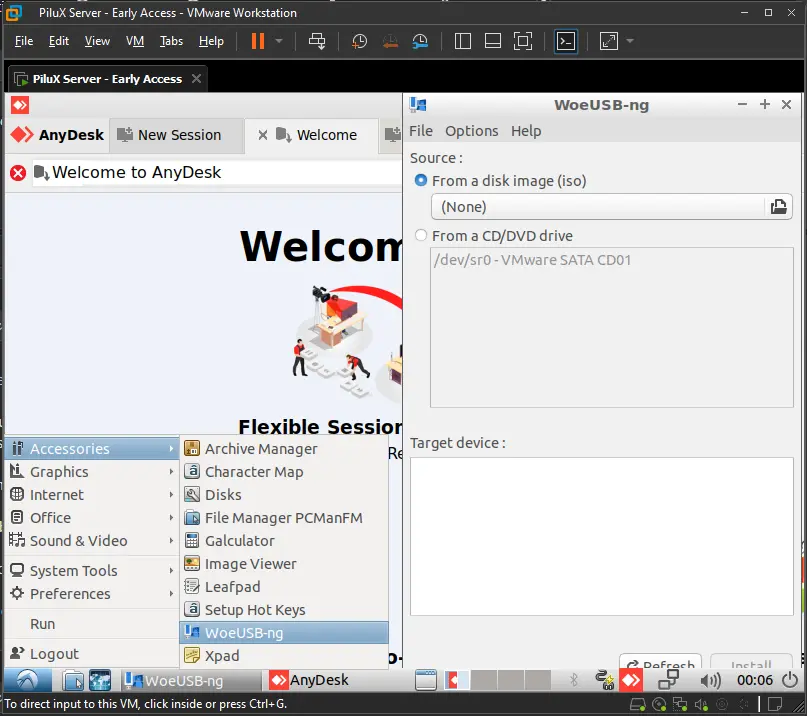Select From a CD/DVD drive radio
The width and height of the screenshot is (807, 716).
421,235
